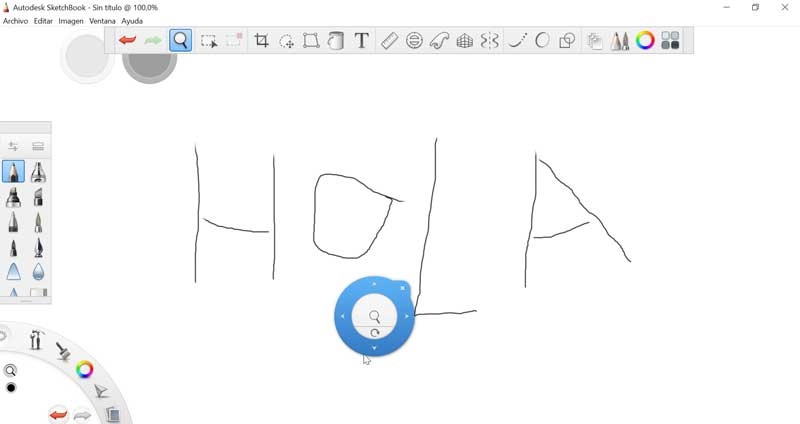Select the Zoom magnifier tool in toolbar
This screenshot has width=800, height=424.
181,40
